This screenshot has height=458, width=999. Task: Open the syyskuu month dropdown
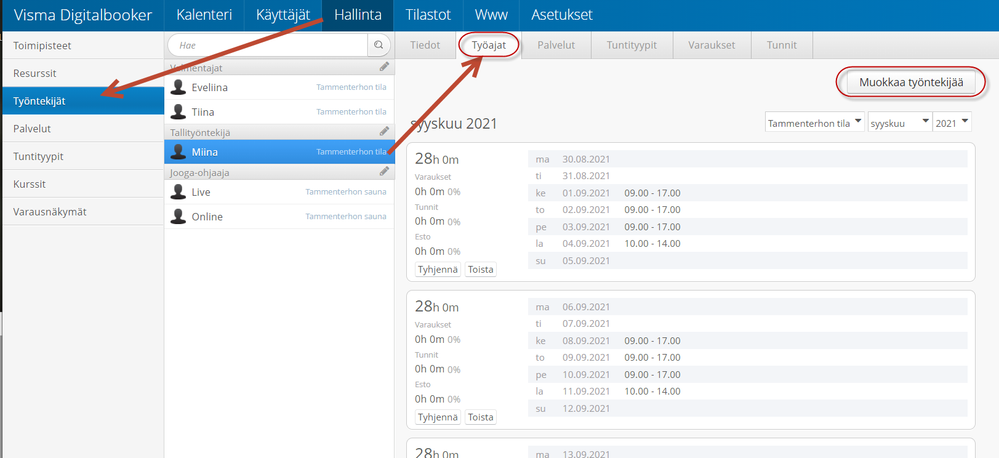899,123
